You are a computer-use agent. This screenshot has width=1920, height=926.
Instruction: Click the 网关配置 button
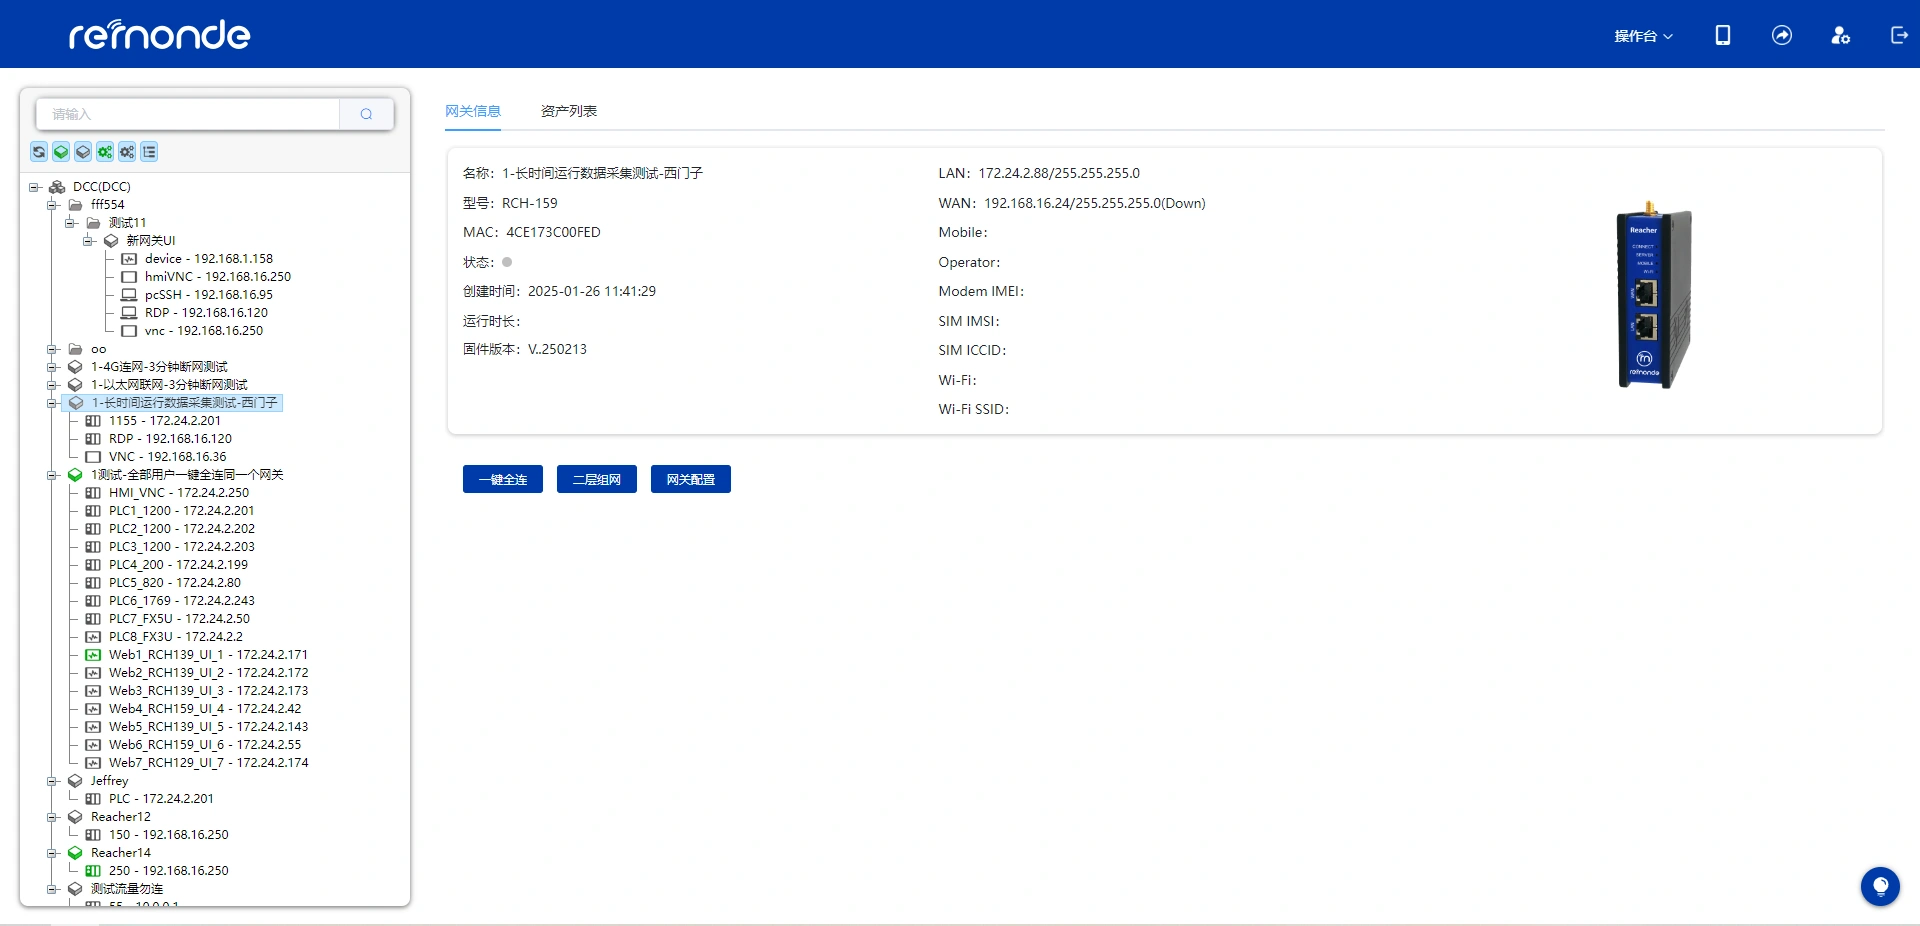(691, 479)
